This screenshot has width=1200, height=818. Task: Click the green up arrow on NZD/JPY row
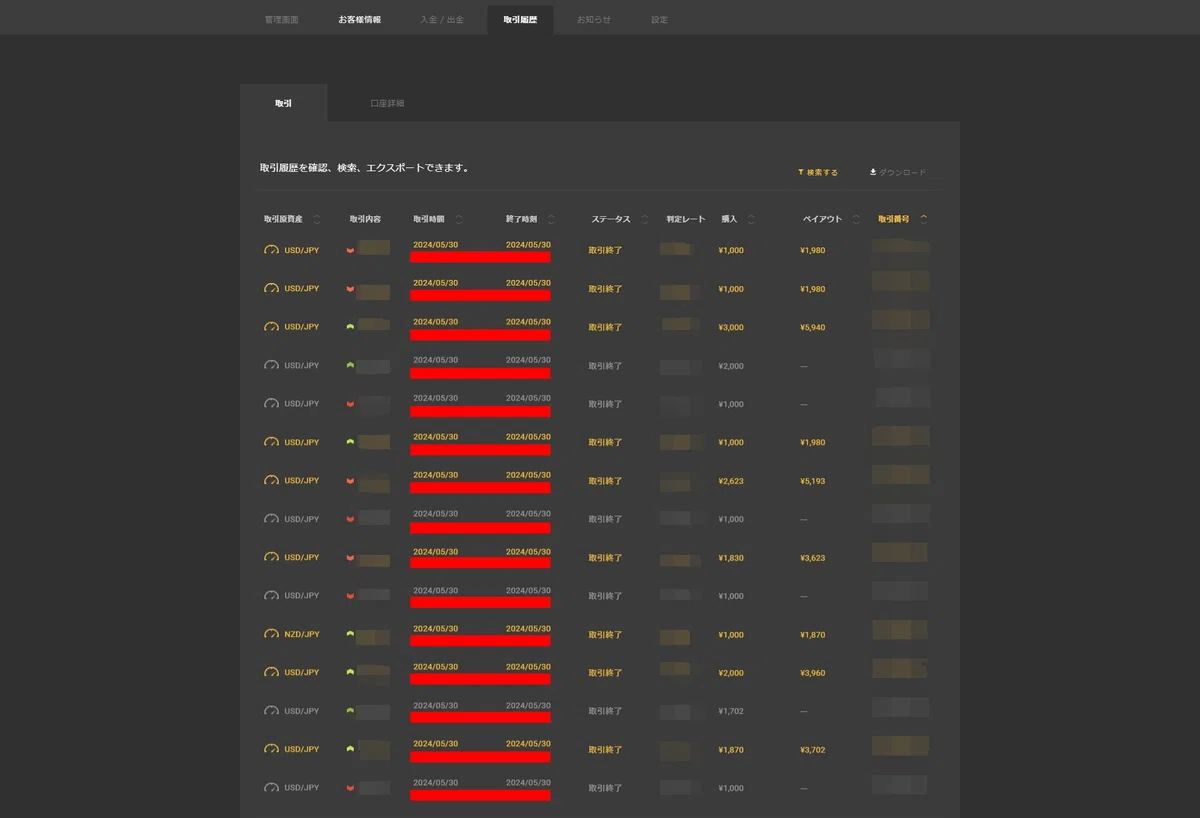click(350, 634)
